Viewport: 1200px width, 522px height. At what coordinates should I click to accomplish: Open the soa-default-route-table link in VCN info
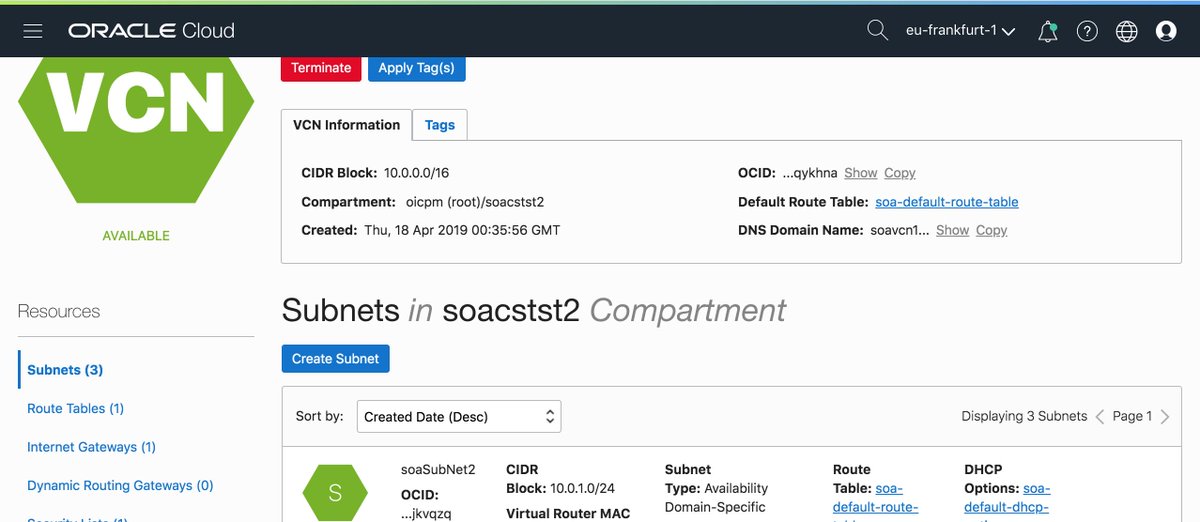click(x=947, y=202)
